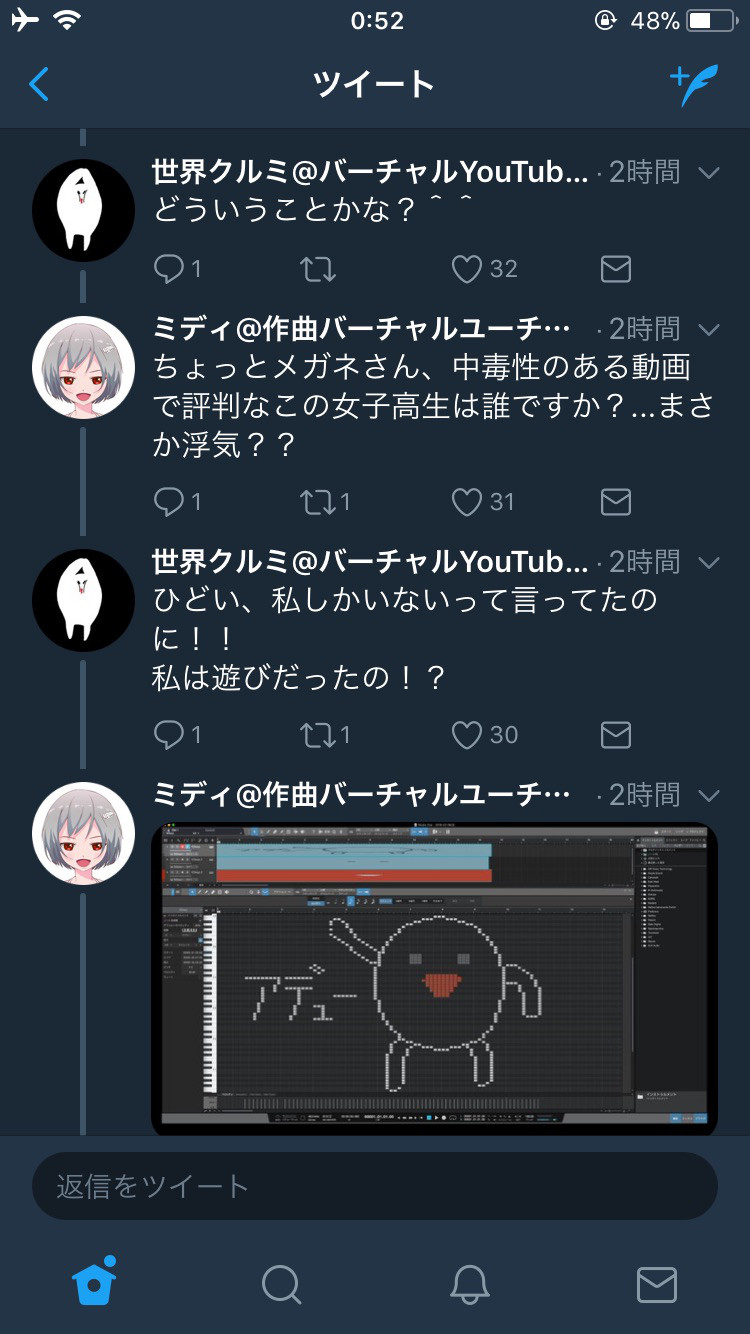Like the tweet with 31 likes
Image resolution: width=750 pixels, height=1334 pixels.
tap(467, 501)
